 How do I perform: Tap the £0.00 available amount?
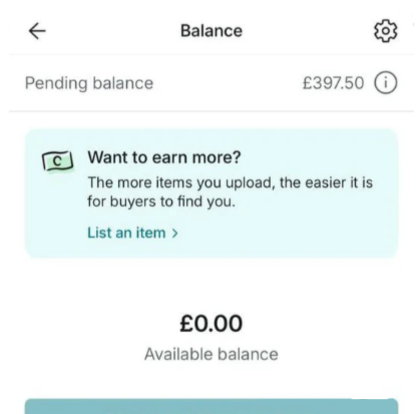pos(211,323)
